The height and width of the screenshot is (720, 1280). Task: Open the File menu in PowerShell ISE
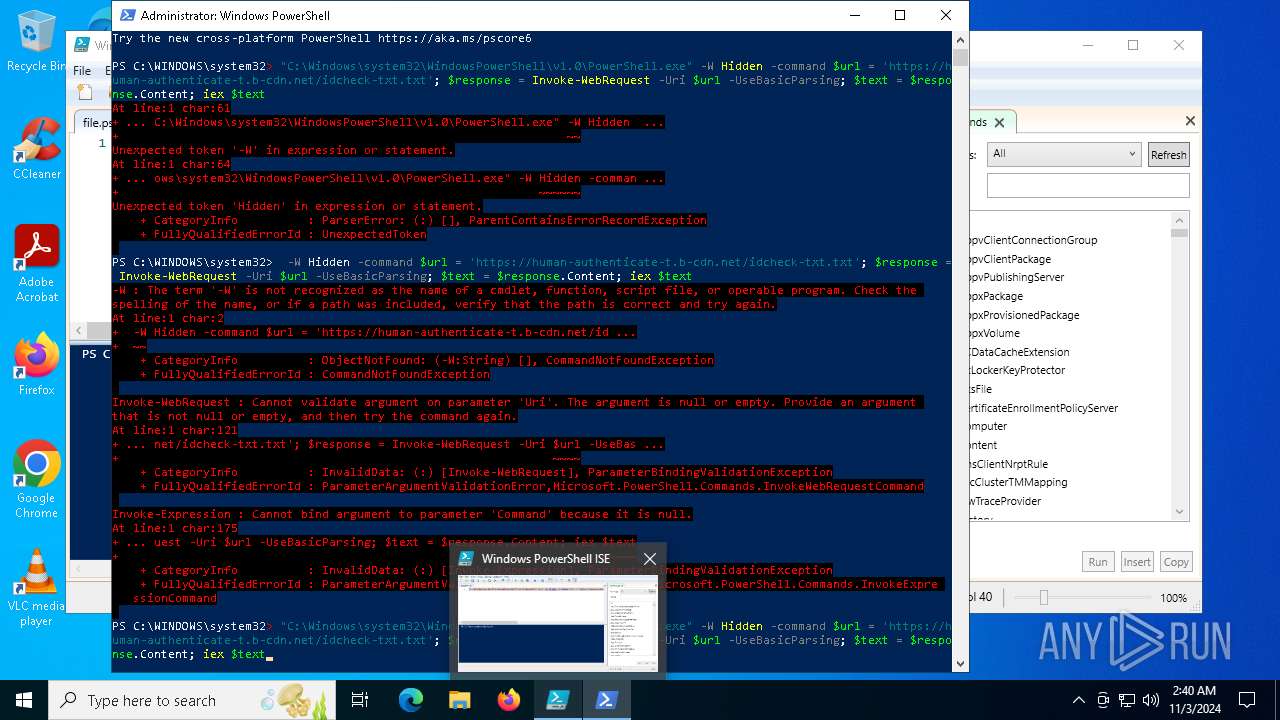point(82,70)
